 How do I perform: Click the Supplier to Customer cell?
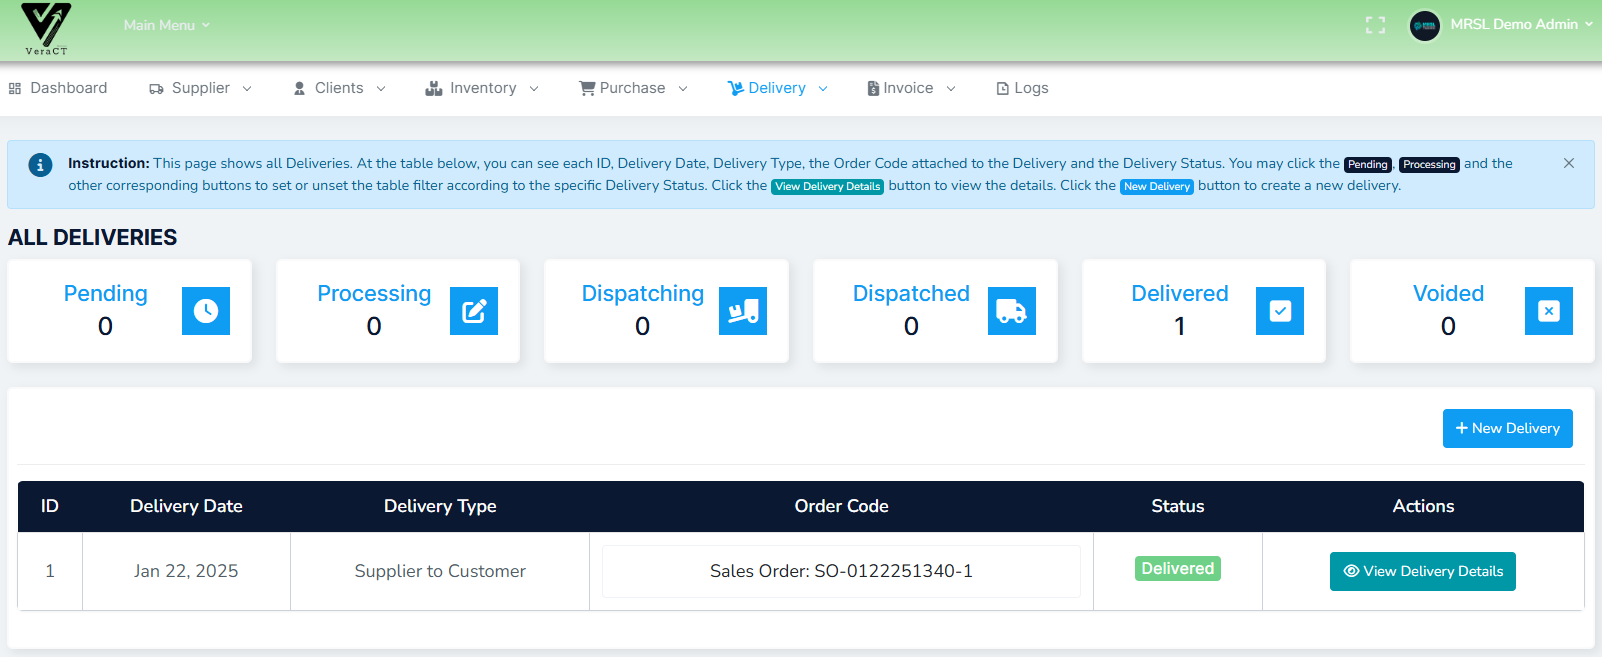point(440,571)
